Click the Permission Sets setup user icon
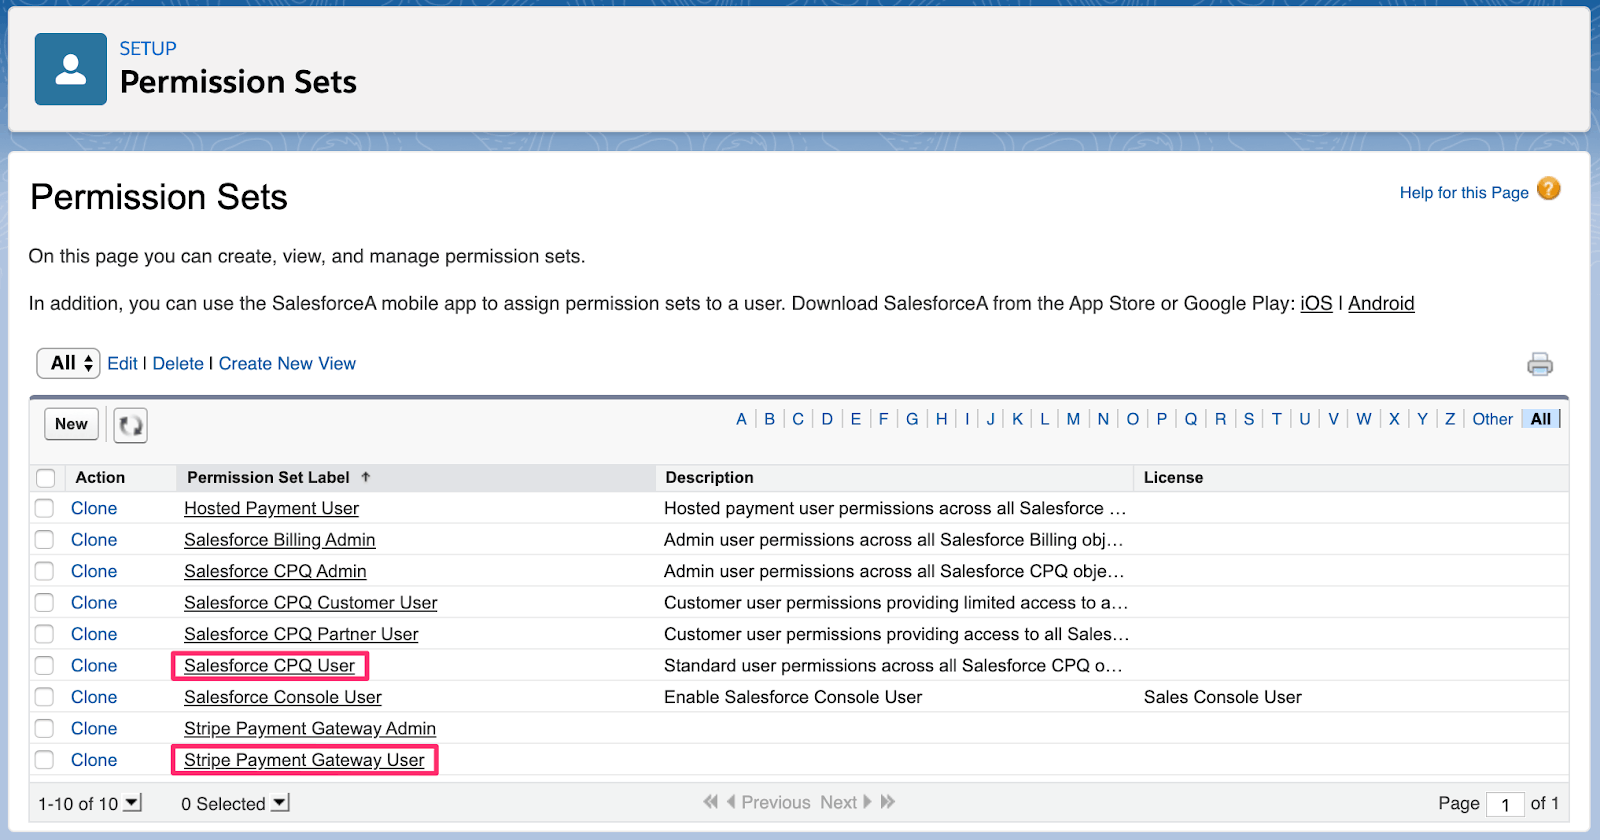The width and height of the screenshot is (1600, 840). [71, 69]
